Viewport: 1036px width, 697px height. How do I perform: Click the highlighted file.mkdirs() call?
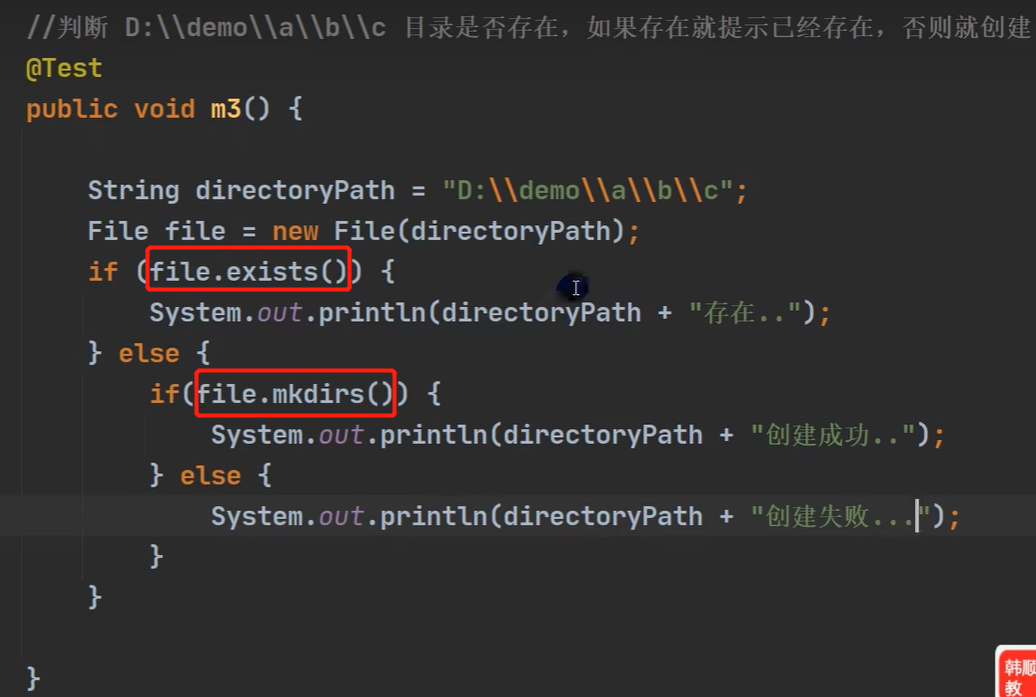[296, 394]
